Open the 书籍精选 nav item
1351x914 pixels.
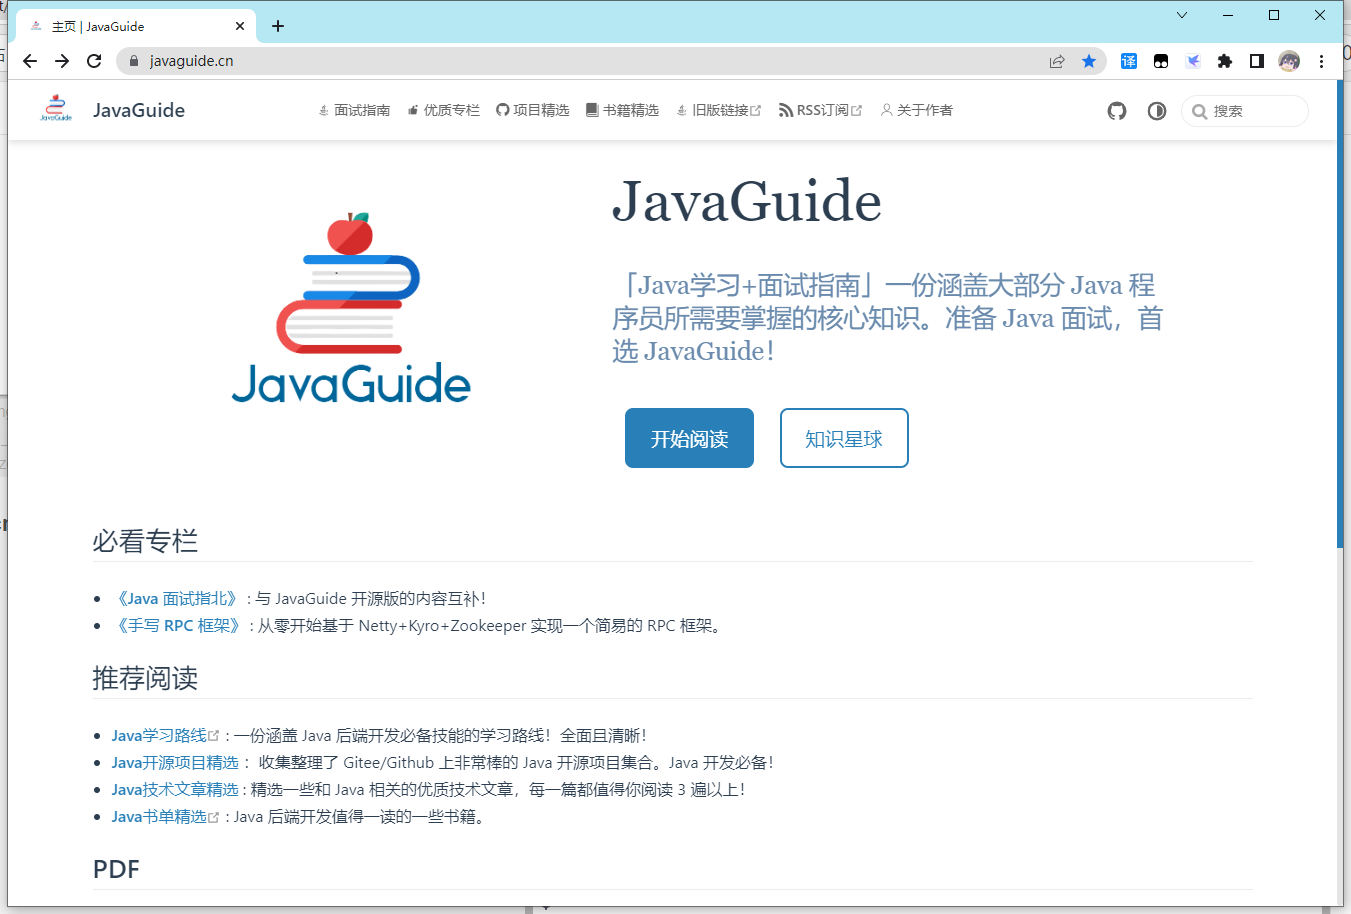coord(622,110)
